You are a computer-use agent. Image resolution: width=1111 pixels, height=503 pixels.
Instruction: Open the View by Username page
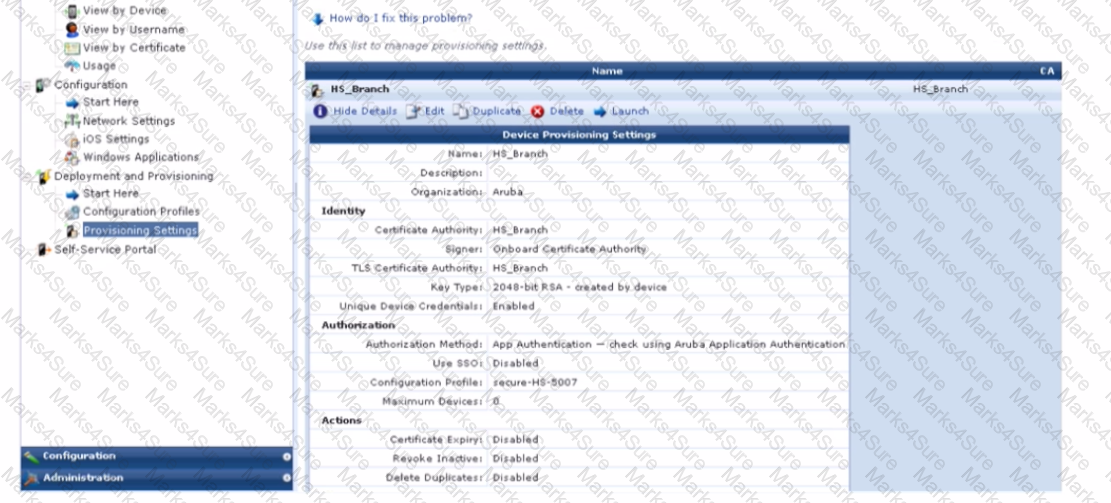coord(133,30)
